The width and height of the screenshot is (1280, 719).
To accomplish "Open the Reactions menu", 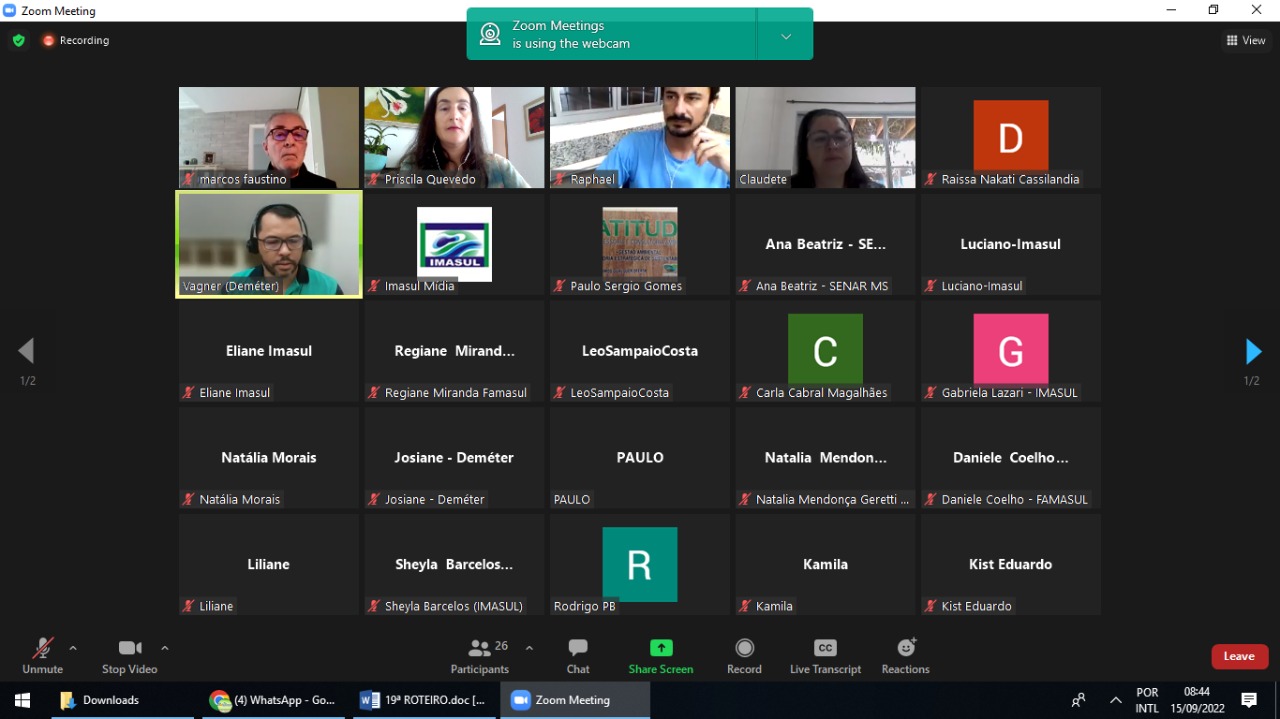I will click(x=905, y=655).
